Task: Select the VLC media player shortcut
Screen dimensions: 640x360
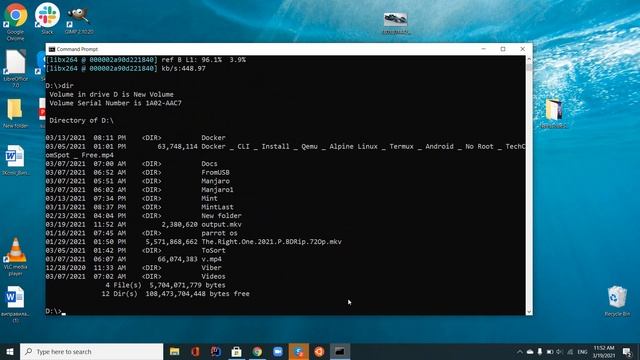Action: tap(16, 257)
